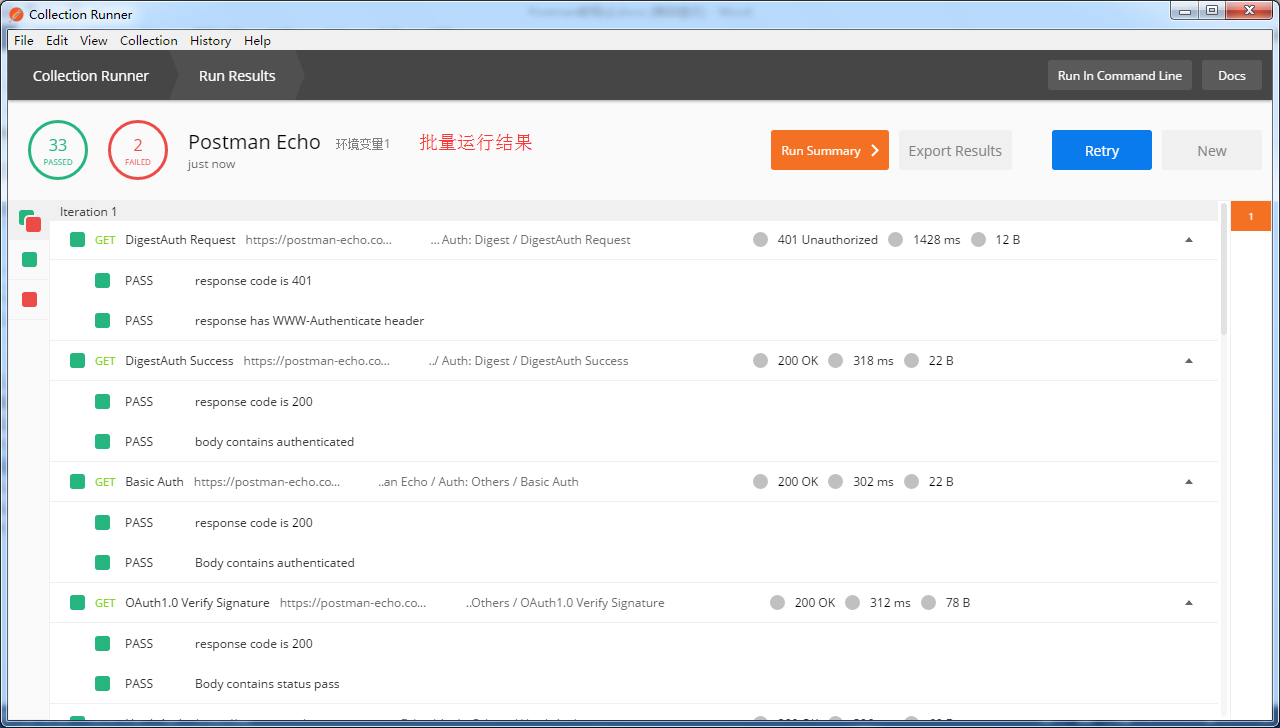The width and height of the screenshot is (1280, 728).
Task: Click pass indicator for WWW-Authenticate header test
Action: (x=102, y=321)
